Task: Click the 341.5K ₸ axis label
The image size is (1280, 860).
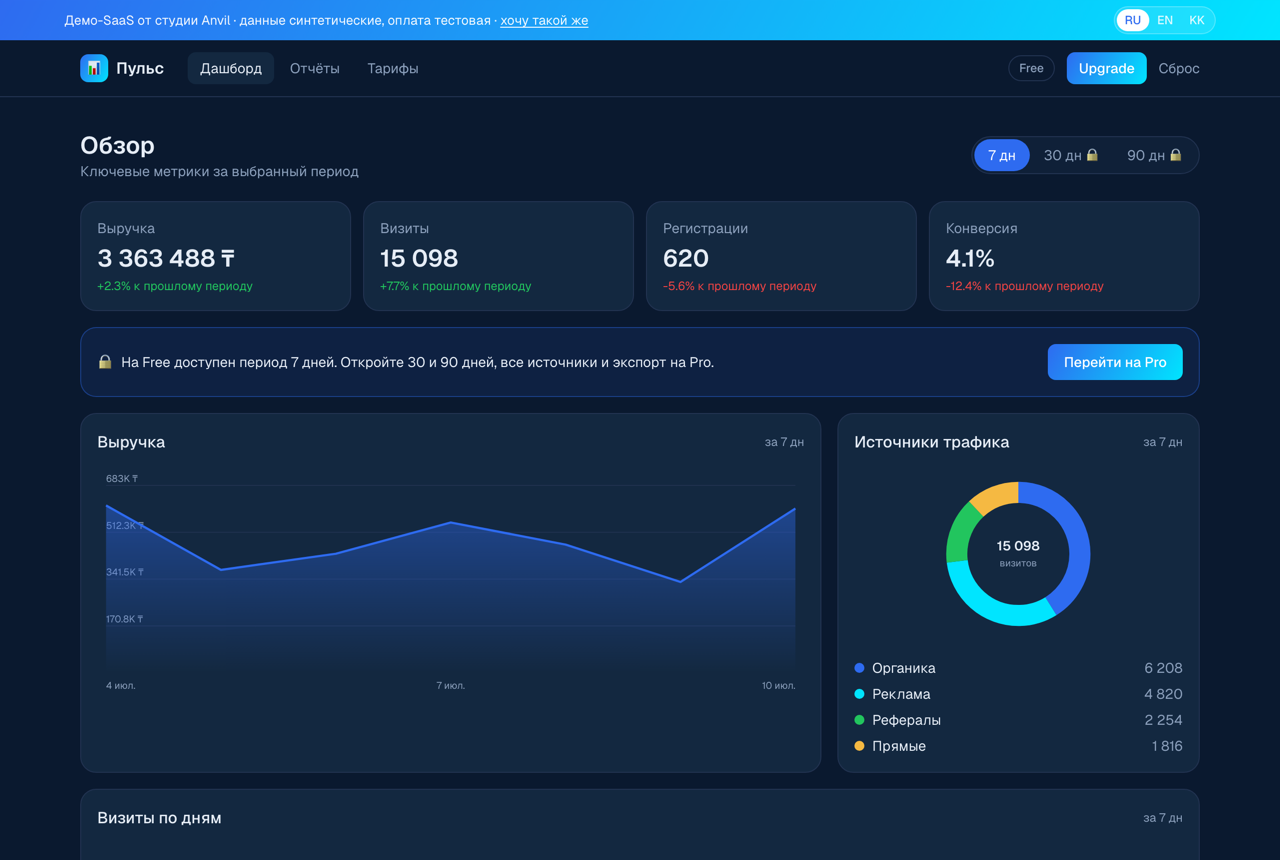Action: (125, 572)
